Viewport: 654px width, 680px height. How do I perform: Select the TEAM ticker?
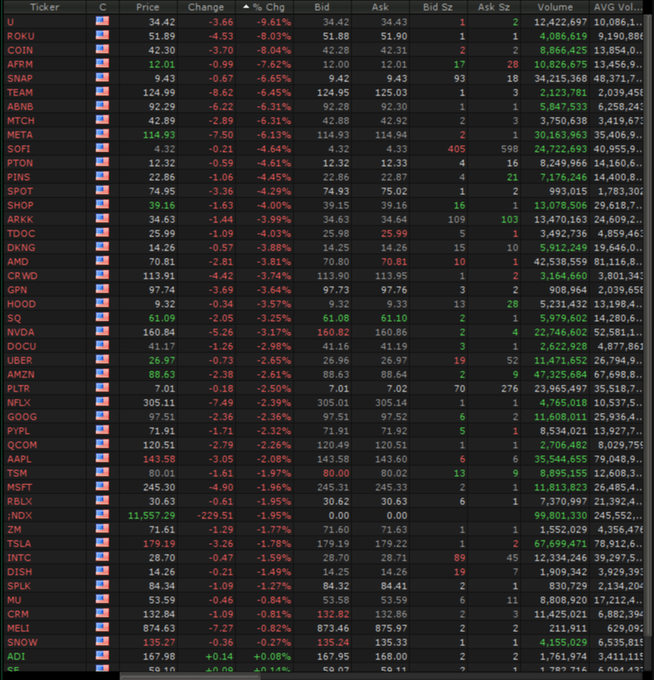pos(20,93)
